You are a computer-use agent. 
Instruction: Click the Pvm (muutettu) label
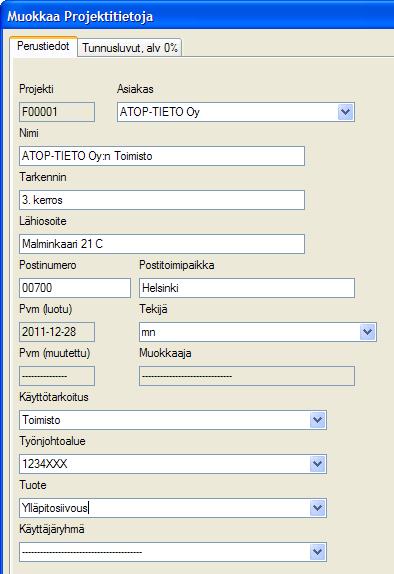point(55,353)
